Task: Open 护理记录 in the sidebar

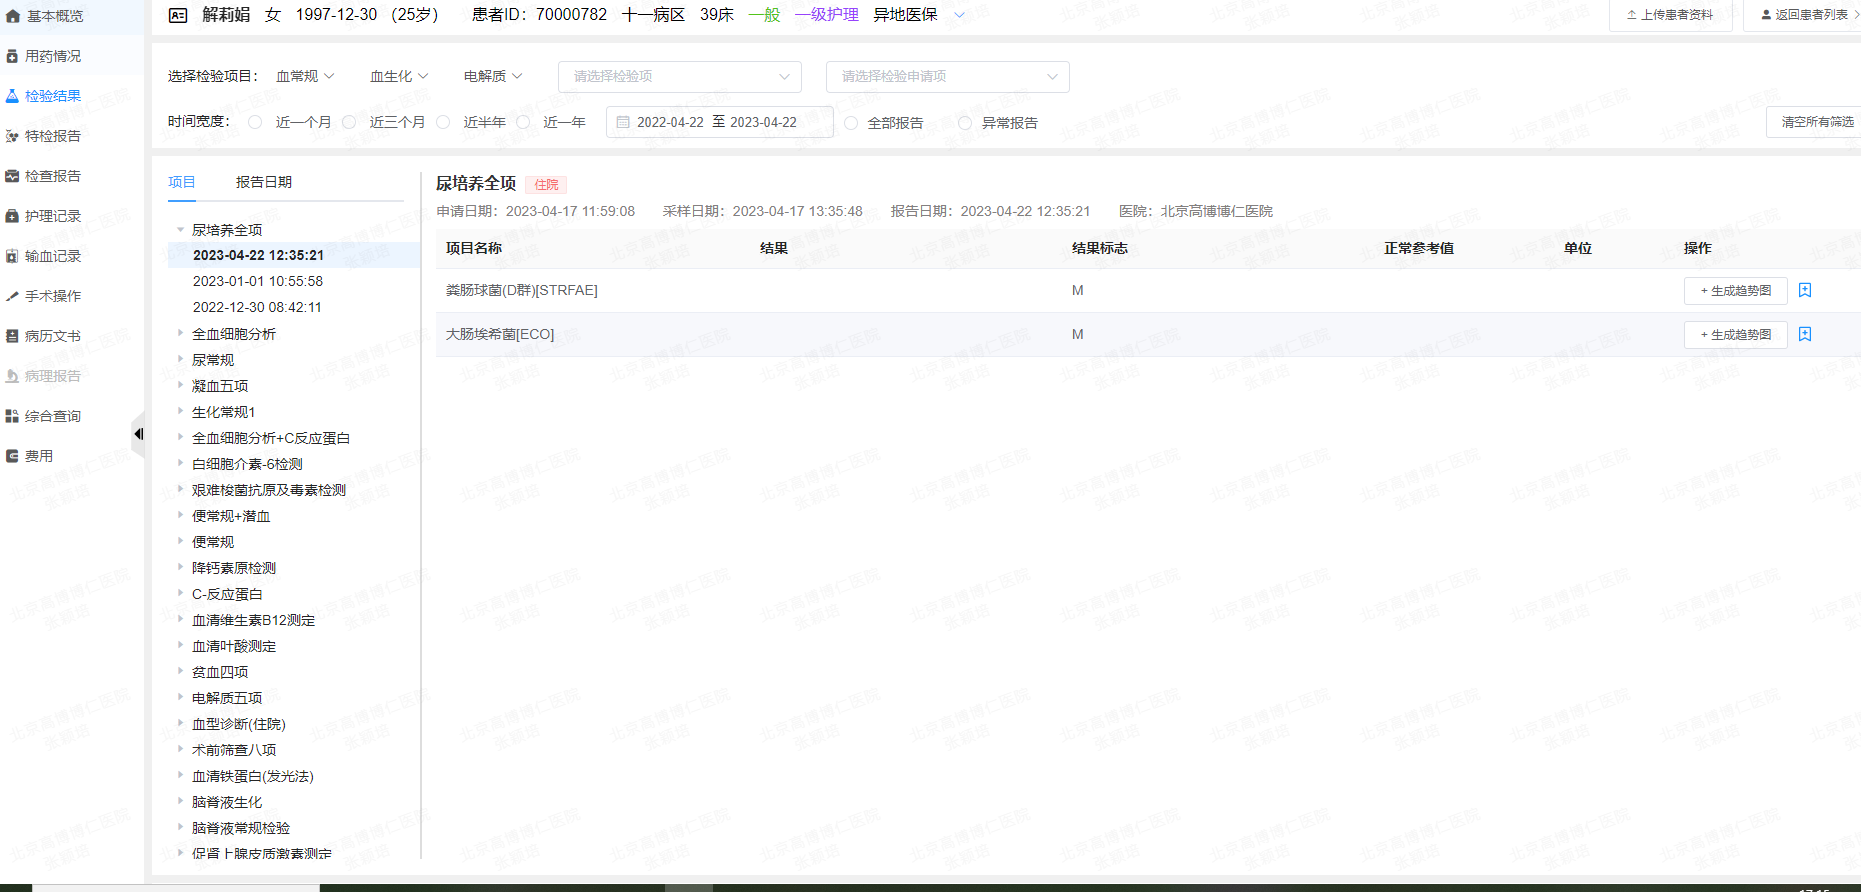Action: (44, 216)
